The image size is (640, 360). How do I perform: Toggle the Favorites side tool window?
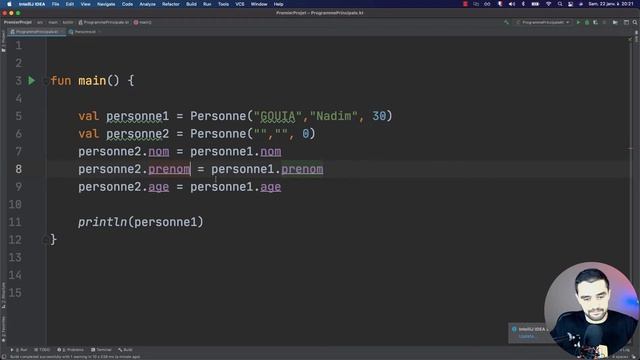tap(3, 329)
